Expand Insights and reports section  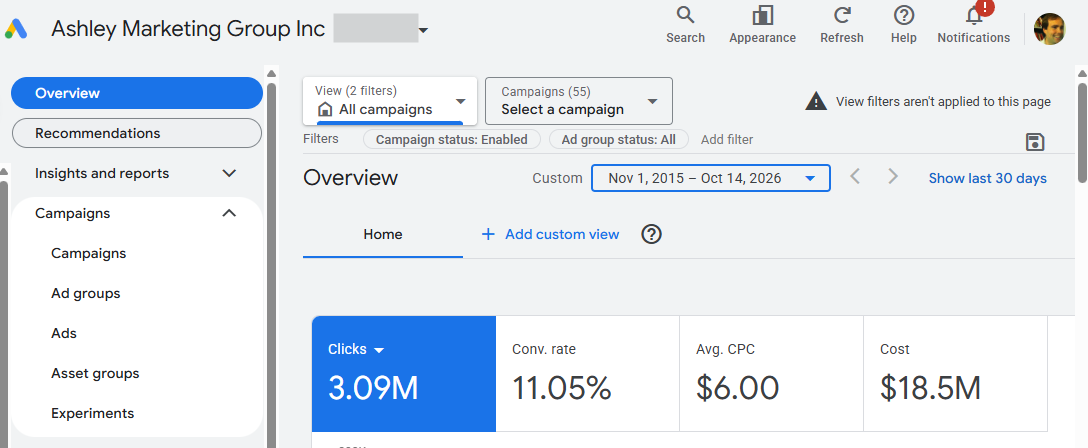(x=137, y=173)
